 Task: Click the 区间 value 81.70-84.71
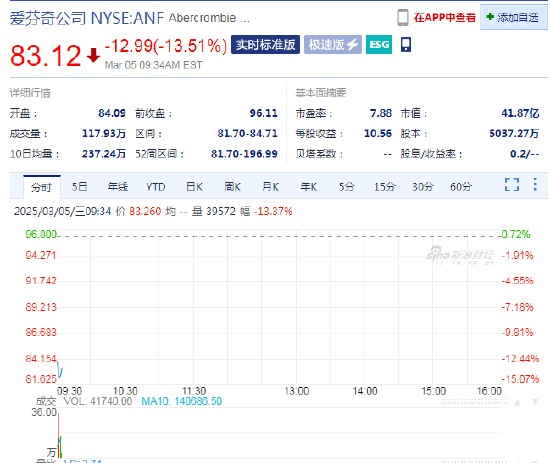click(x=247, y=134)
